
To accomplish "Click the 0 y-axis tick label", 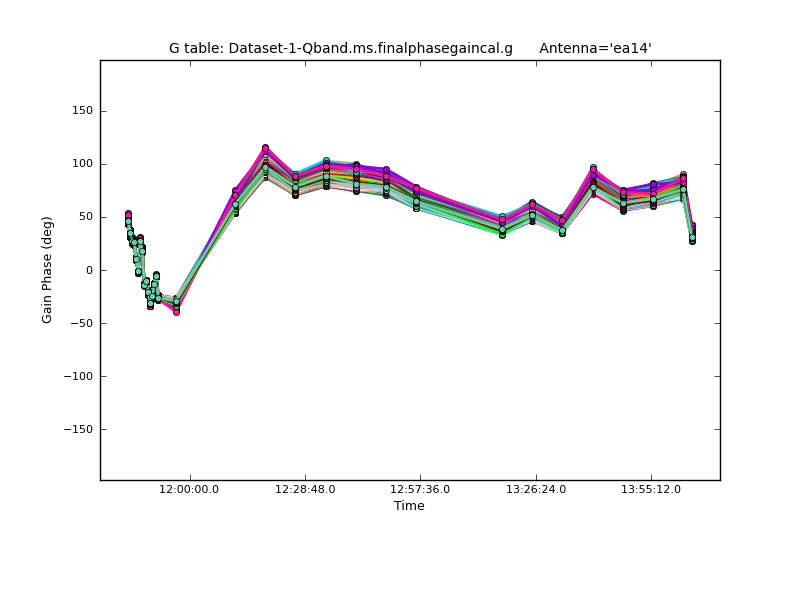I will point(88,270).
